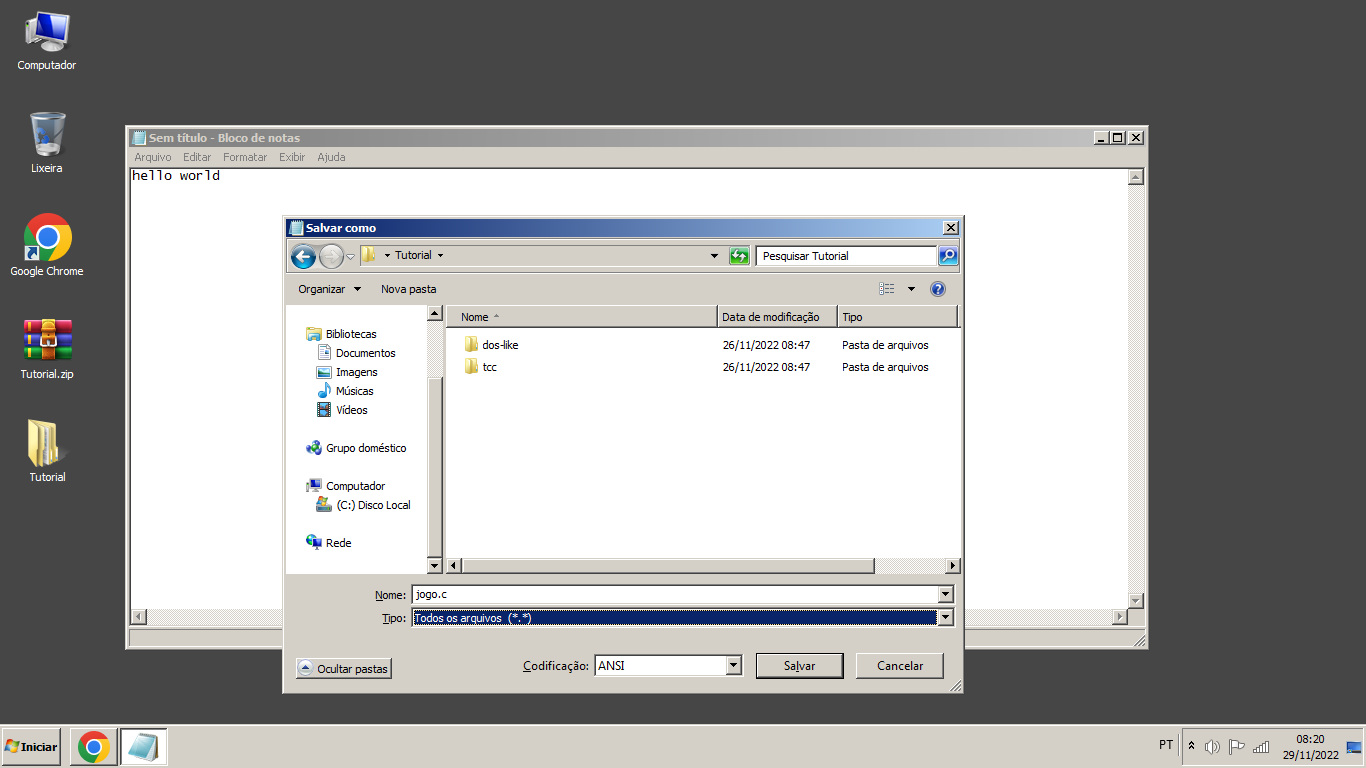Click the back arrow navigation button
Screen dimensions: 1366x768
pos(303,257)
